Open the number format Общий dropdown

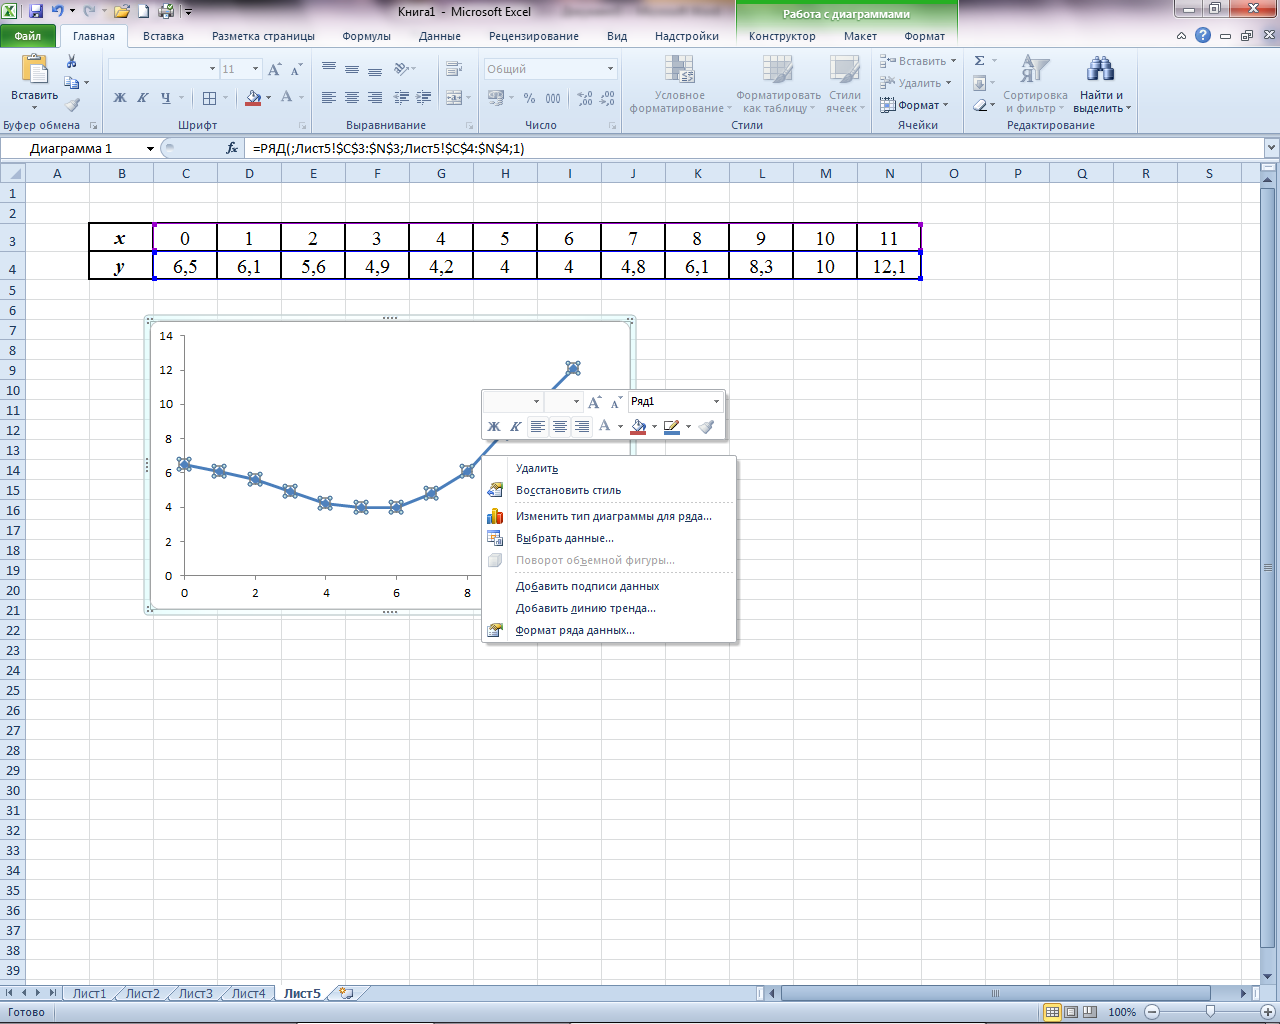tap(610, 69)
